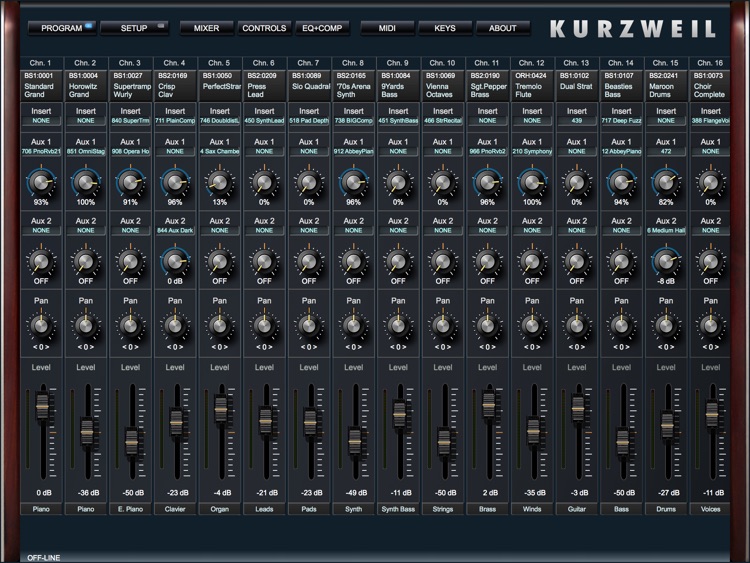Click the Chn. 9 Synth Bass label
750x563 pixels.
tap(398, 509)
